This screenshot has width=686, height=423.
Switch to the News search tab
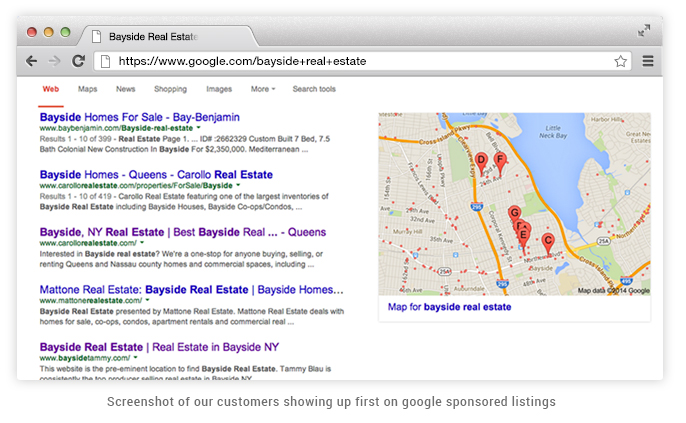[x=126, y=89]
